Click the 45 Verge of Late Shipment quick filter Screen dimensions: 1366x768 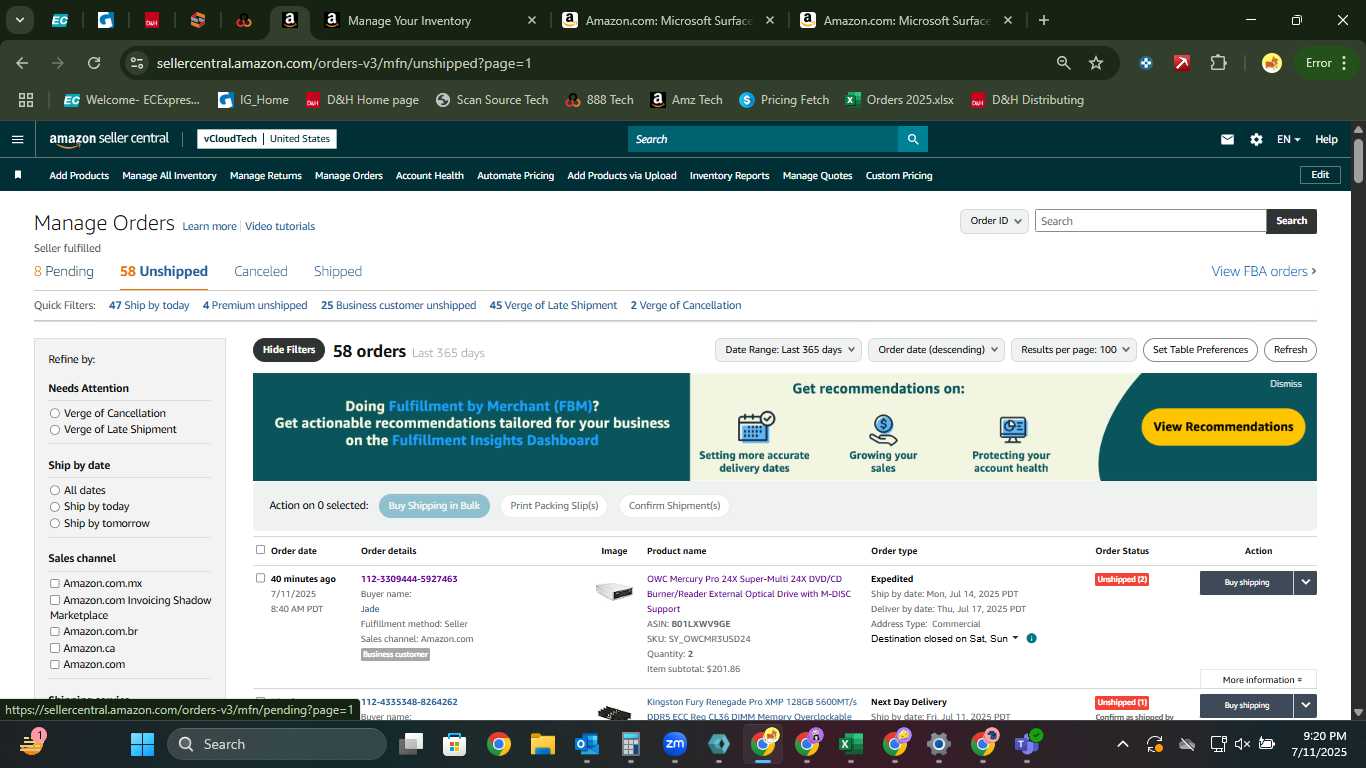point(553,305)
